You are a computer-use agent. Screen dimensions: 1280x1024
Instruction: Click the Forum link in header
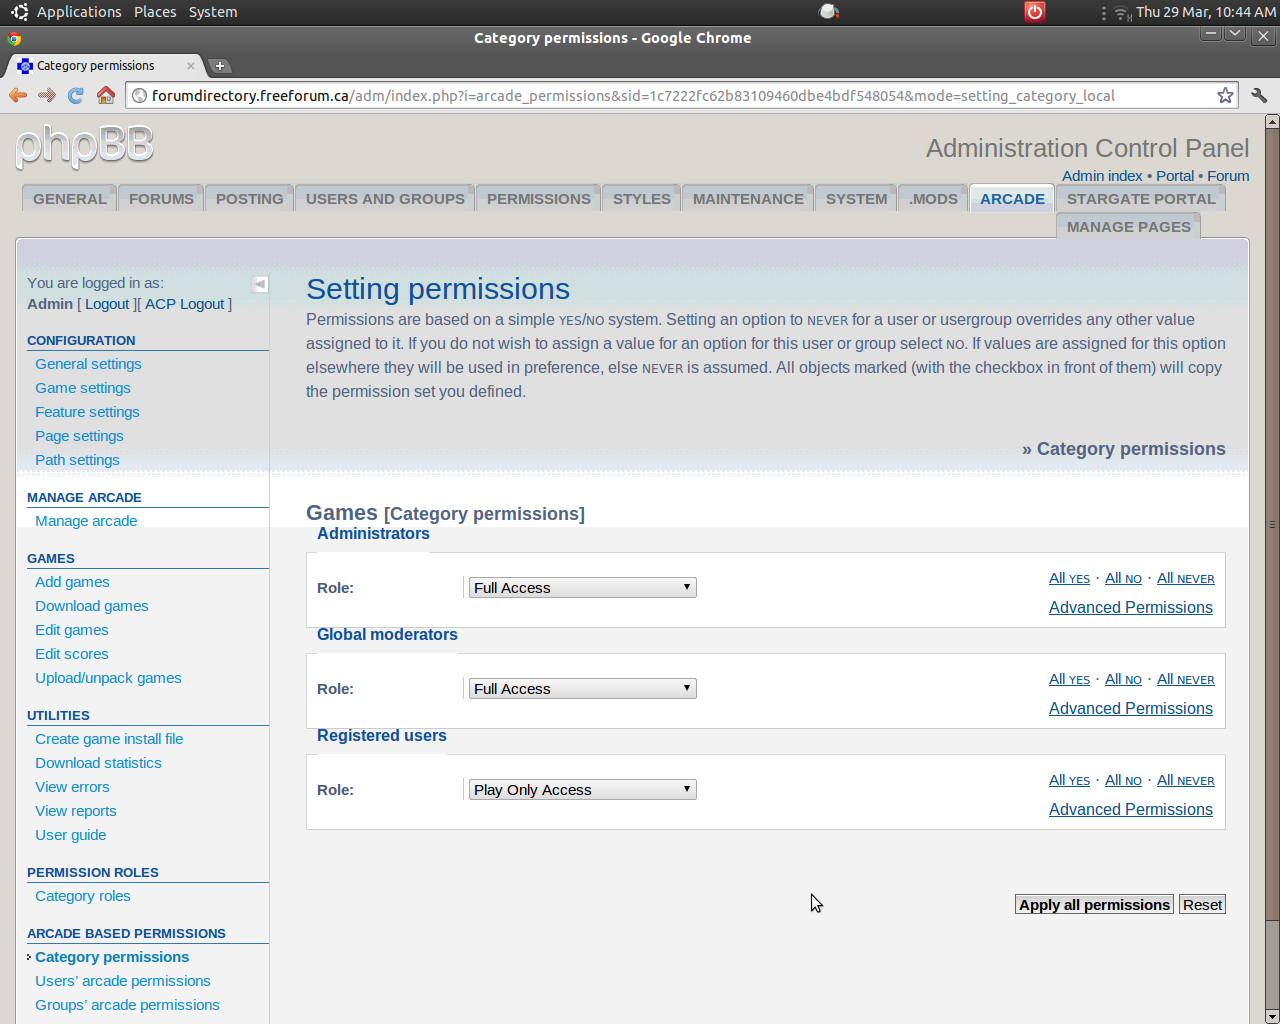[1228, 176]
